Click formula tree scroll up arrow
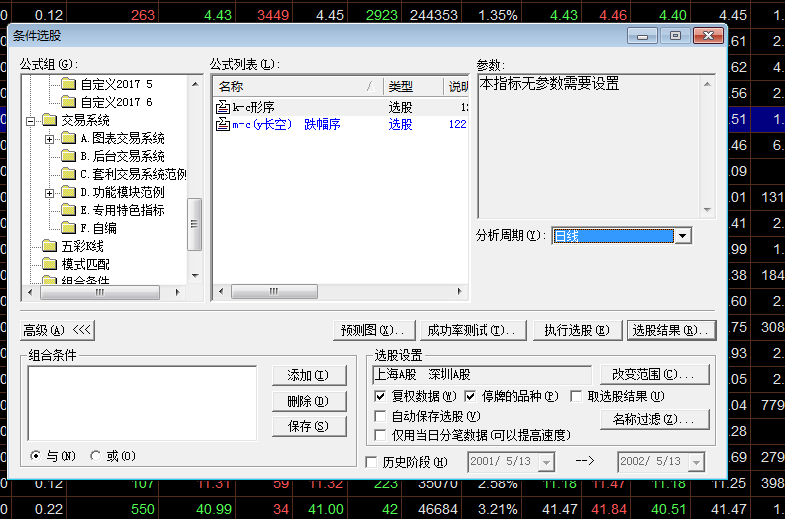This screenshot has width=785, height=519. tap(195, 84)
